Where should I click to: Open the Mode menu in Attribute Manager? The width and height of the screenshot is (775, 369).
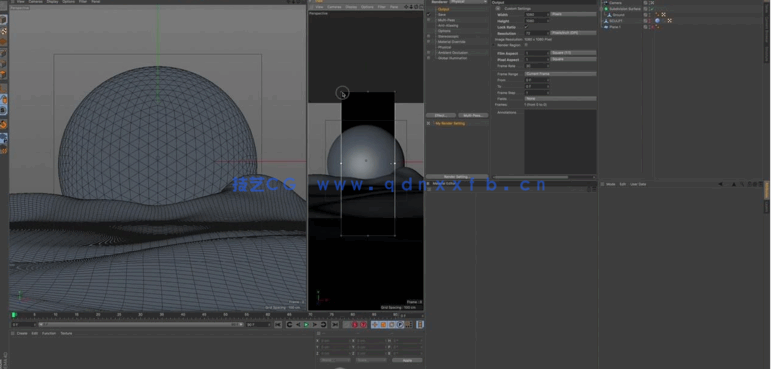tap(610, 184)
